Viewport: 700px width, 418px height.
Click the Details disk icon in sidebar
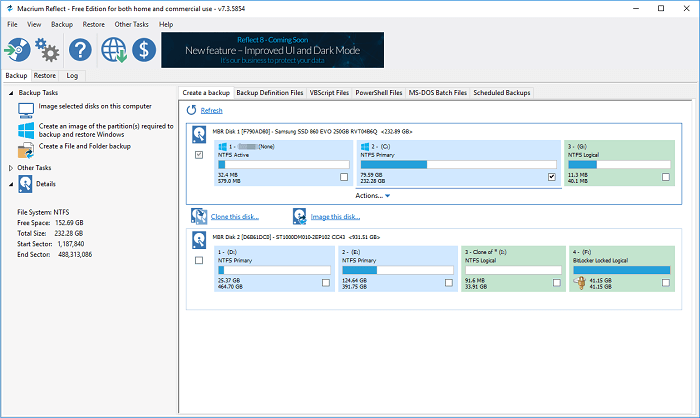point(25,184)
